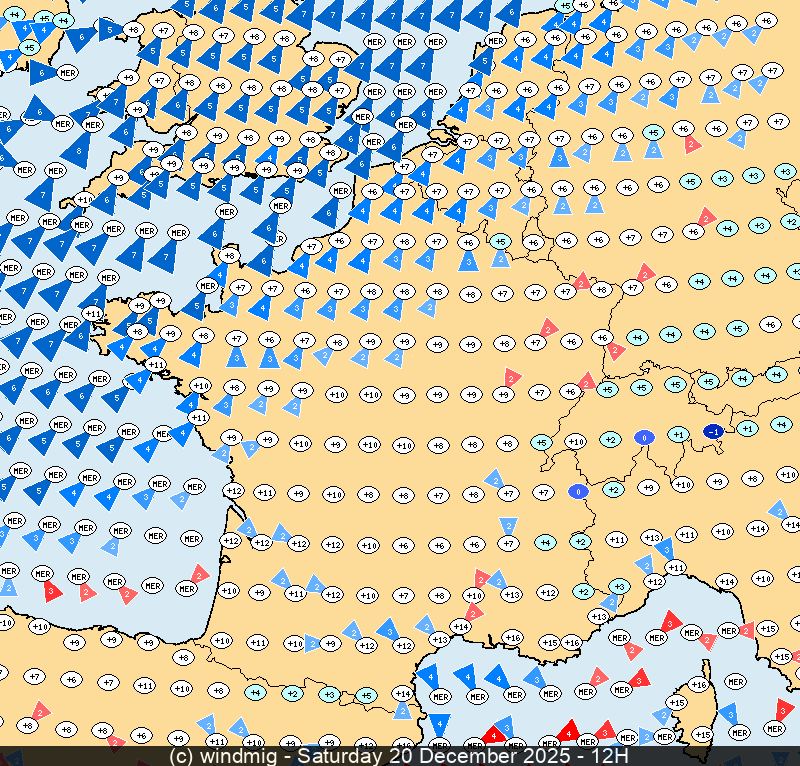The width and height of the screenshot is (800, 766).
Task: Click the cyan +5 label left of +10 in the Alps
Action: click(541, 442)
